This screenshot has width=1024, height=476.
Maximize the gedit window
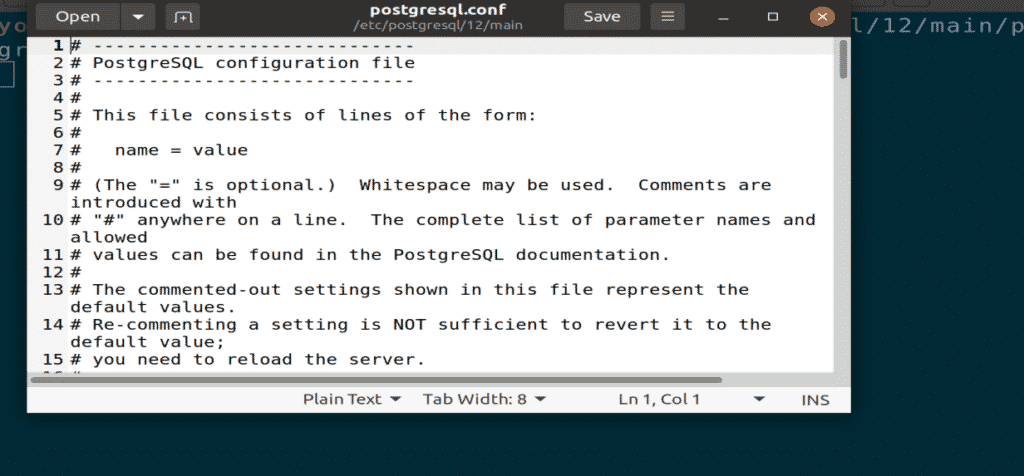[773, 17]
